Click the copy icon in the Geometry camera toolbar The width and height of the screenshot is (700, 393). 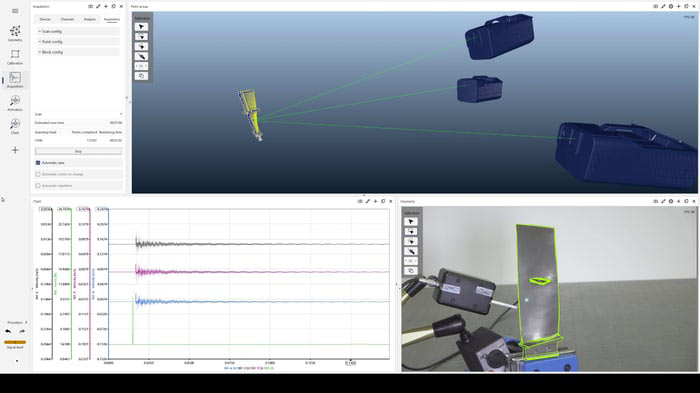click(x=411, y=271)
